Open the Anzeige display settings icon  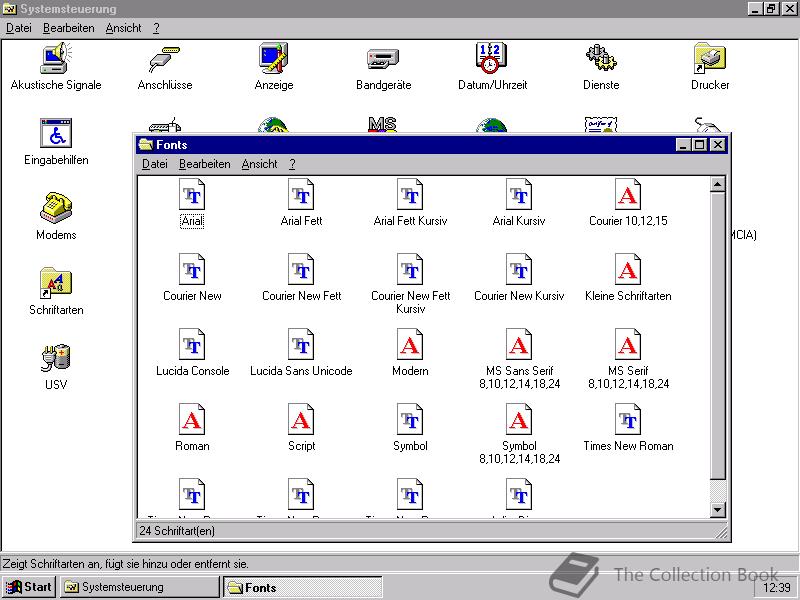(x=274, y=58)
